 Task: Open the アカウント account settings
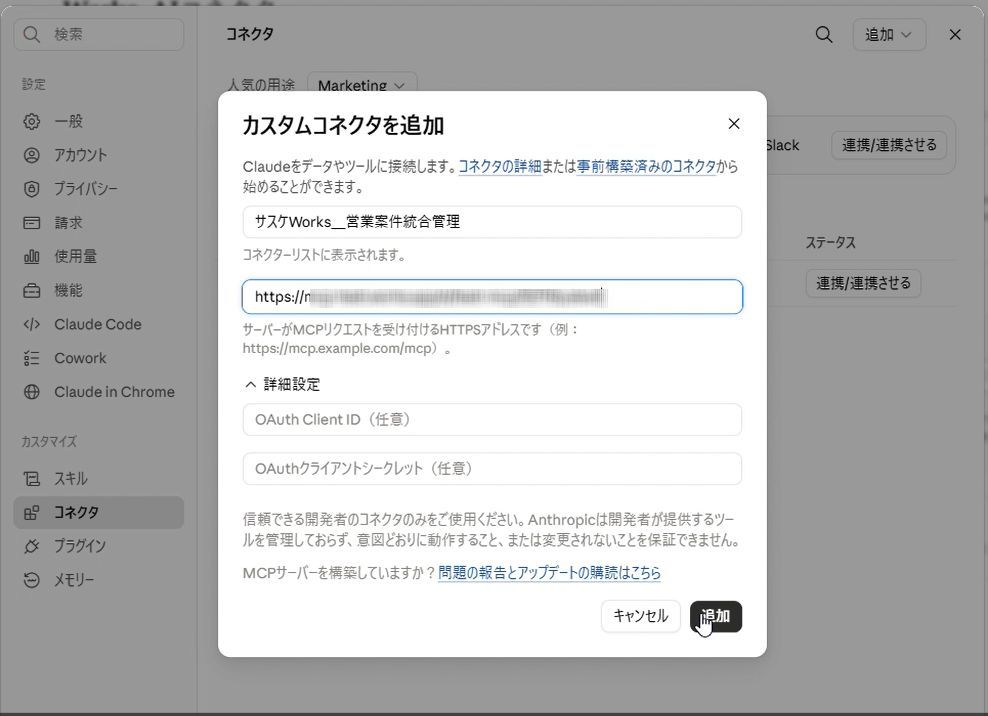[x=98, y=155]
